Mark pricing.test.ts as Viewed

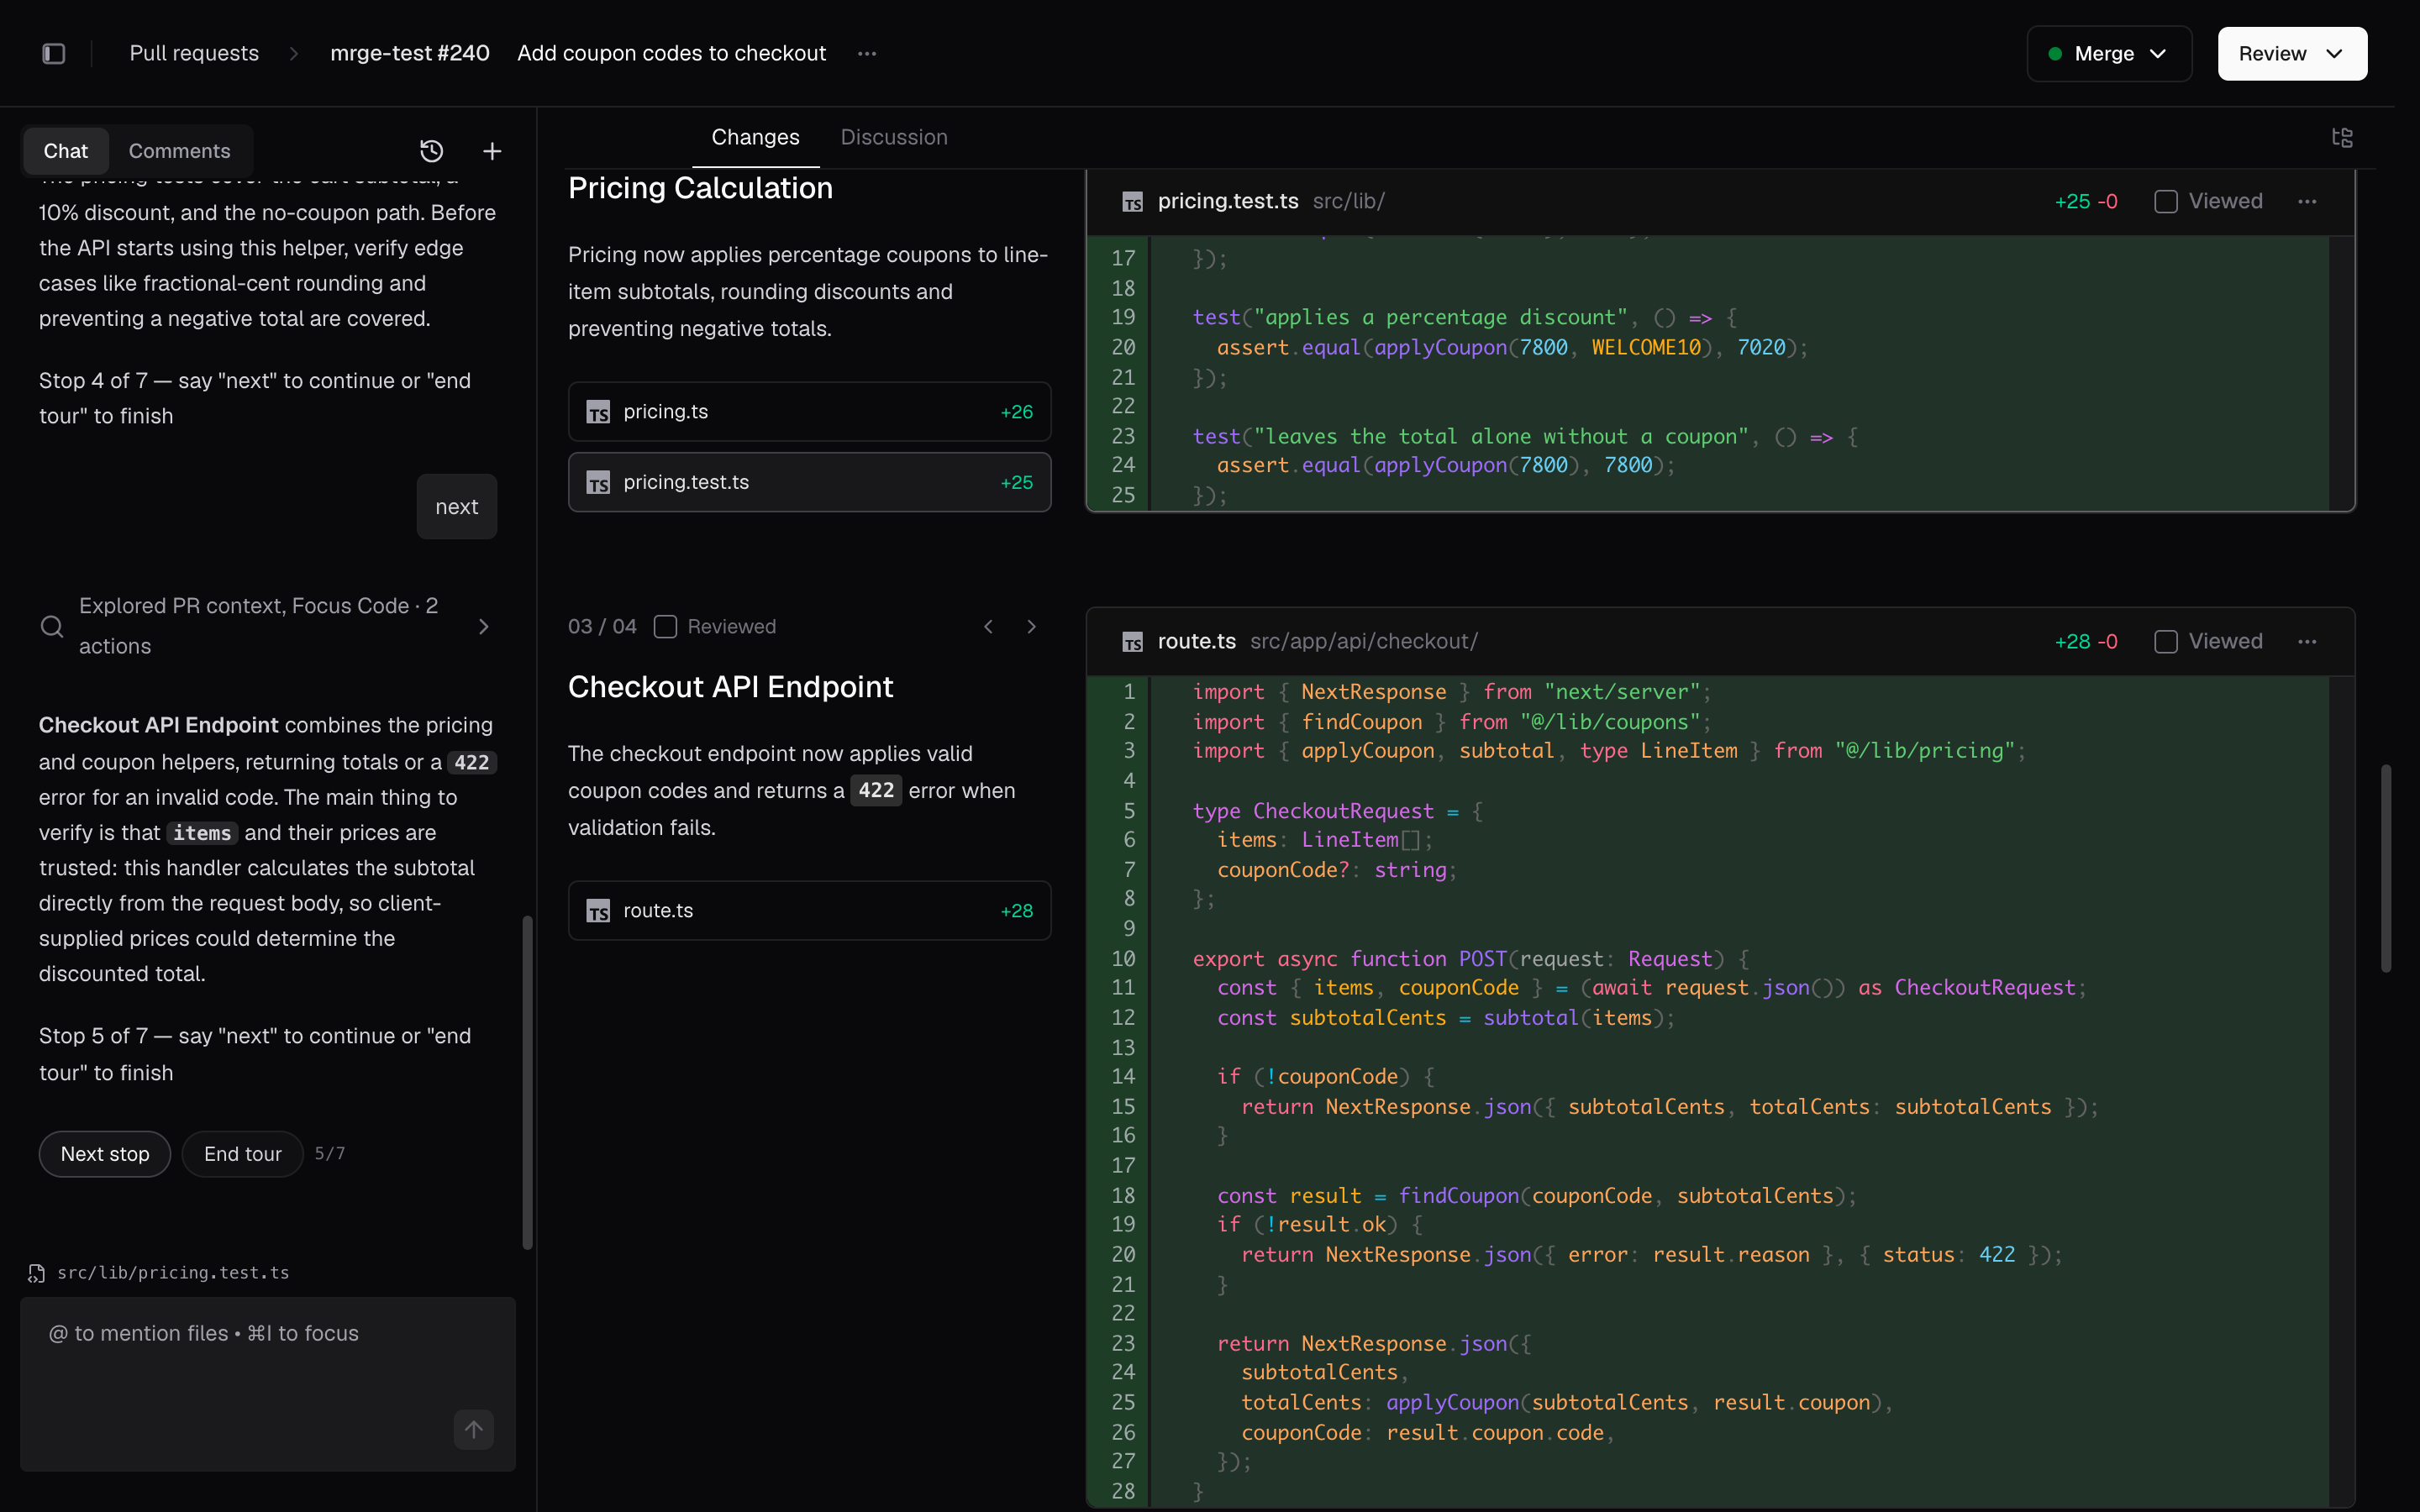coord(2166,201)
